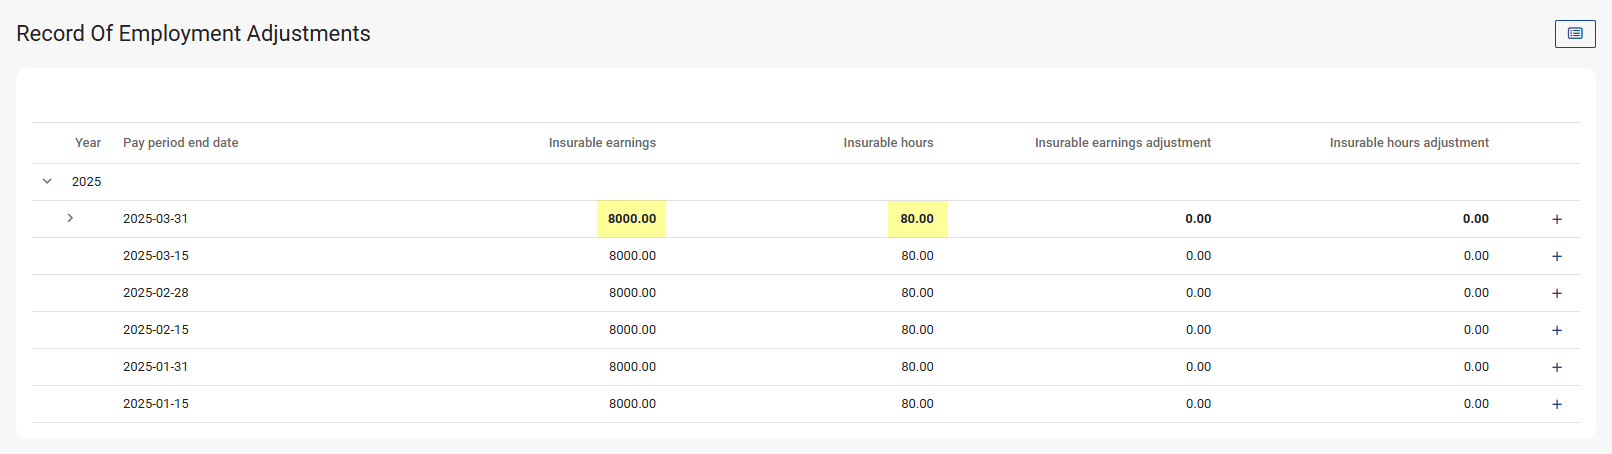Viewport: 1612px width, 454px height.
Task: Select the 2025 year group label
Action: 87,182
